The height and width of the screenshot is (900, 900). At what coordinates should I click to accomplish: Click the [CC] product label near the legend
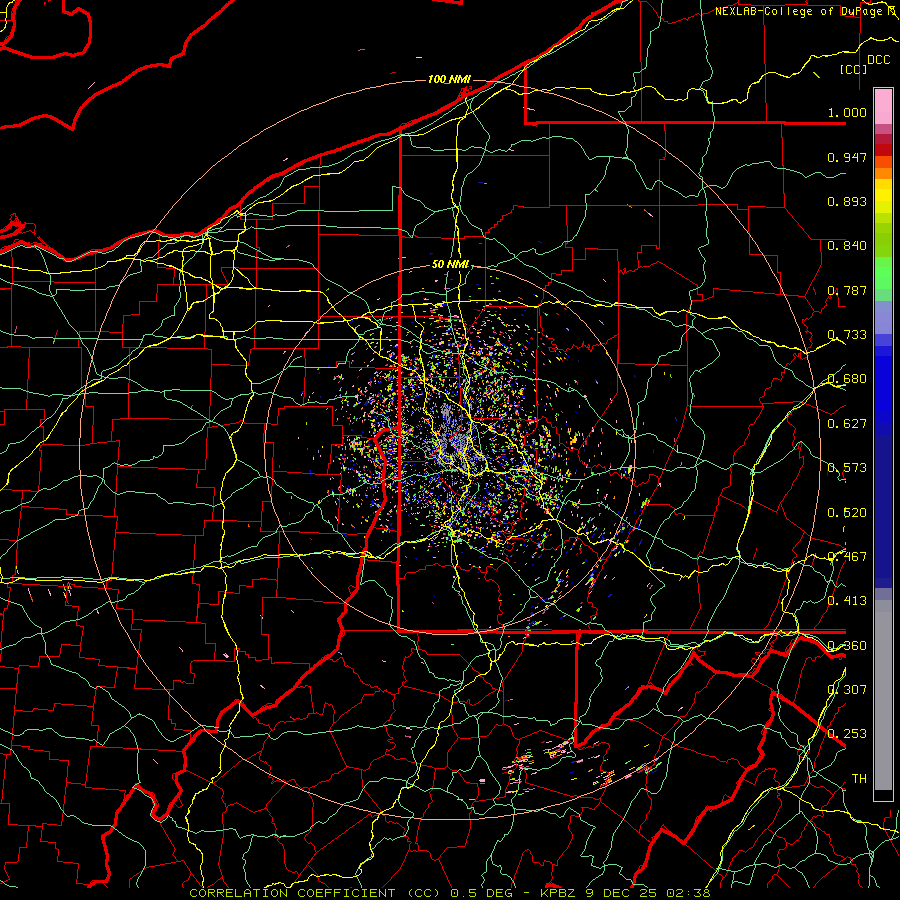click(854, 69)
